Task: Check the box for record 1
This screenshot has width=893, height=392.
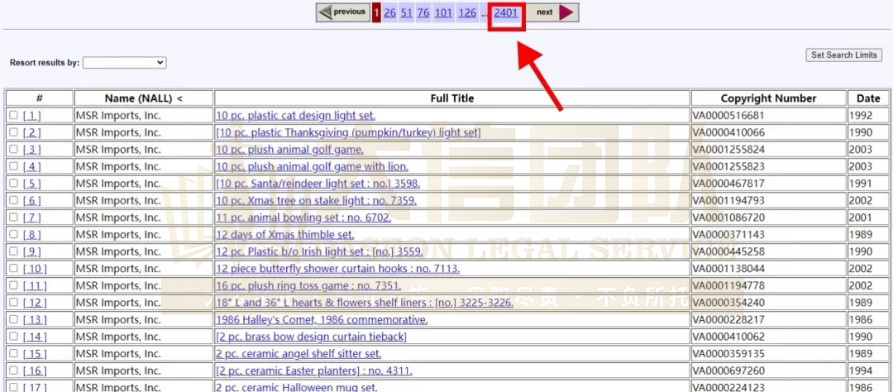Action: (14, 115)
